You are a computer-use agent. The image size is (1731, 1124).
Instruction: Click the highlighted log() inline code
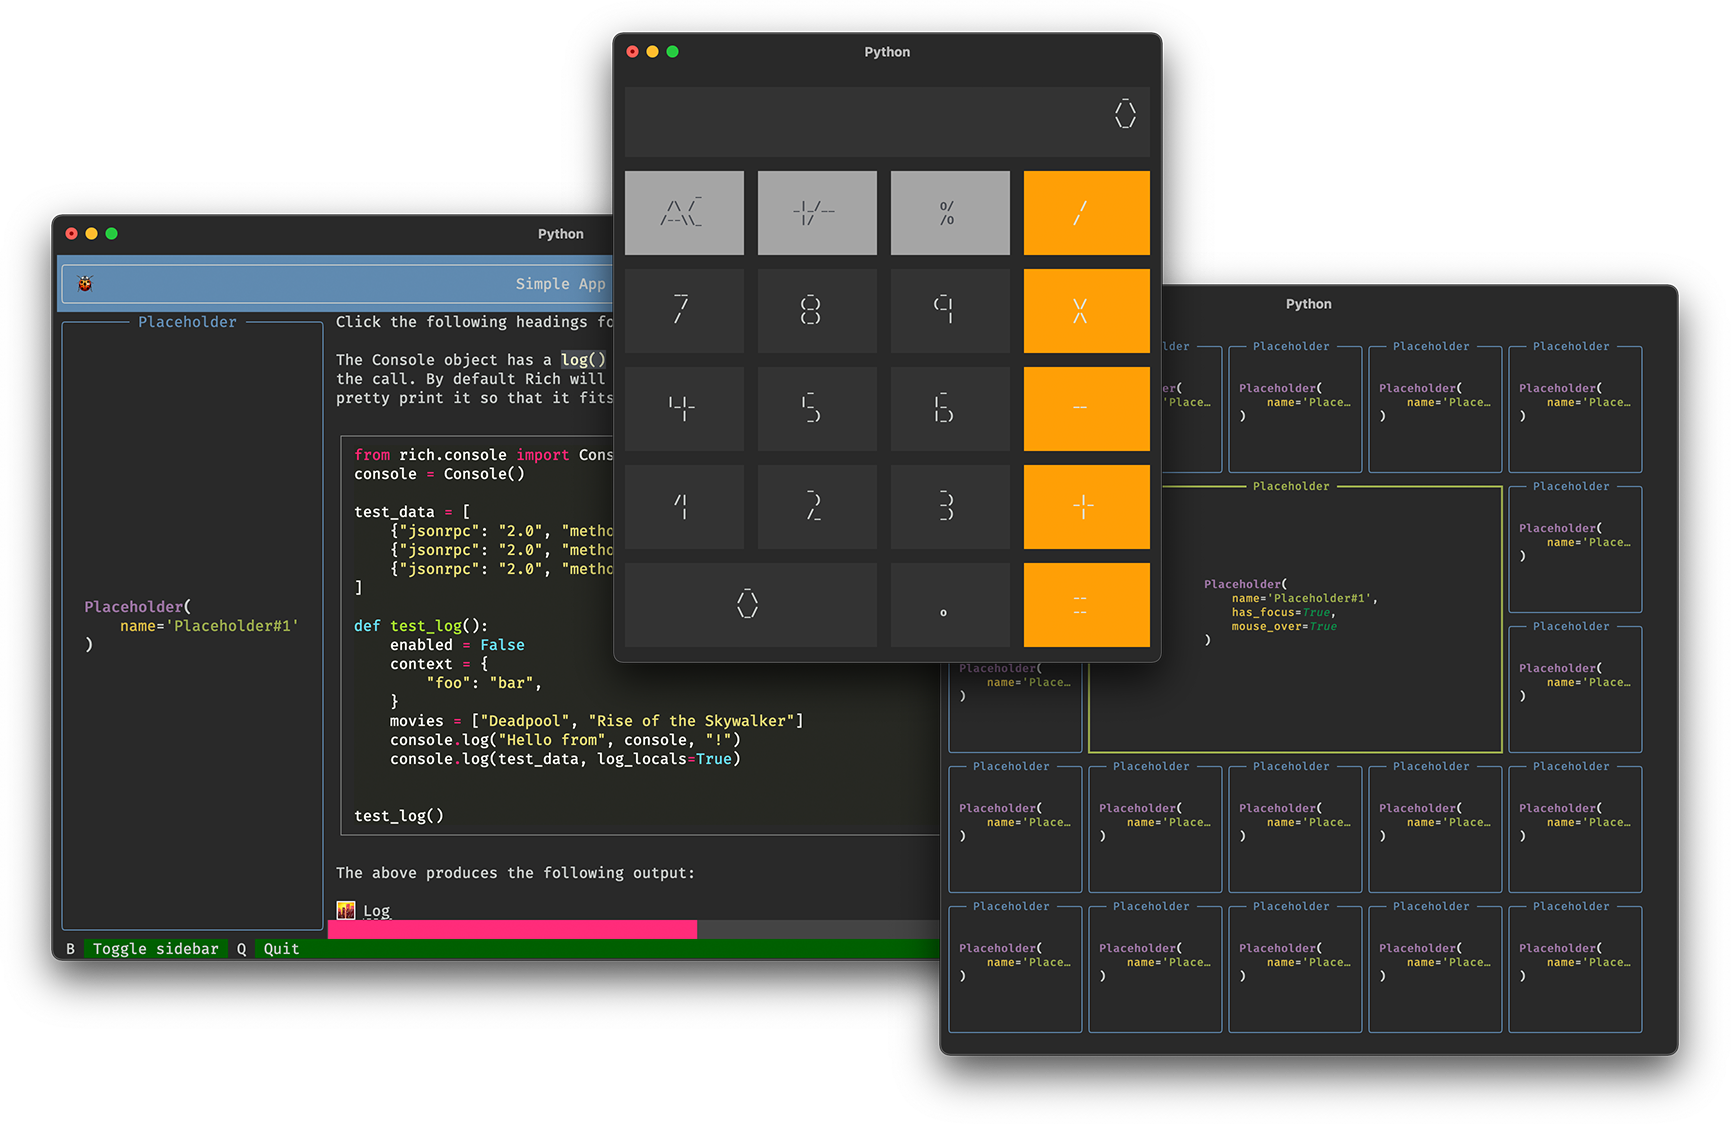tap(583, 360)
